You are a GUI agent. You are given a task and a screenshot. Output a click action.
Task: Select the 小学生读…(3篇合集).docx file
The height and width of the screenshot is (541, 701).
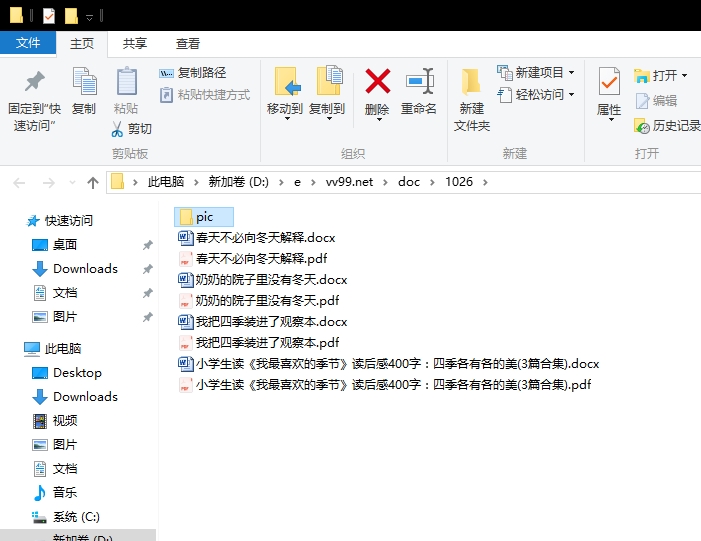coord(389,363)
